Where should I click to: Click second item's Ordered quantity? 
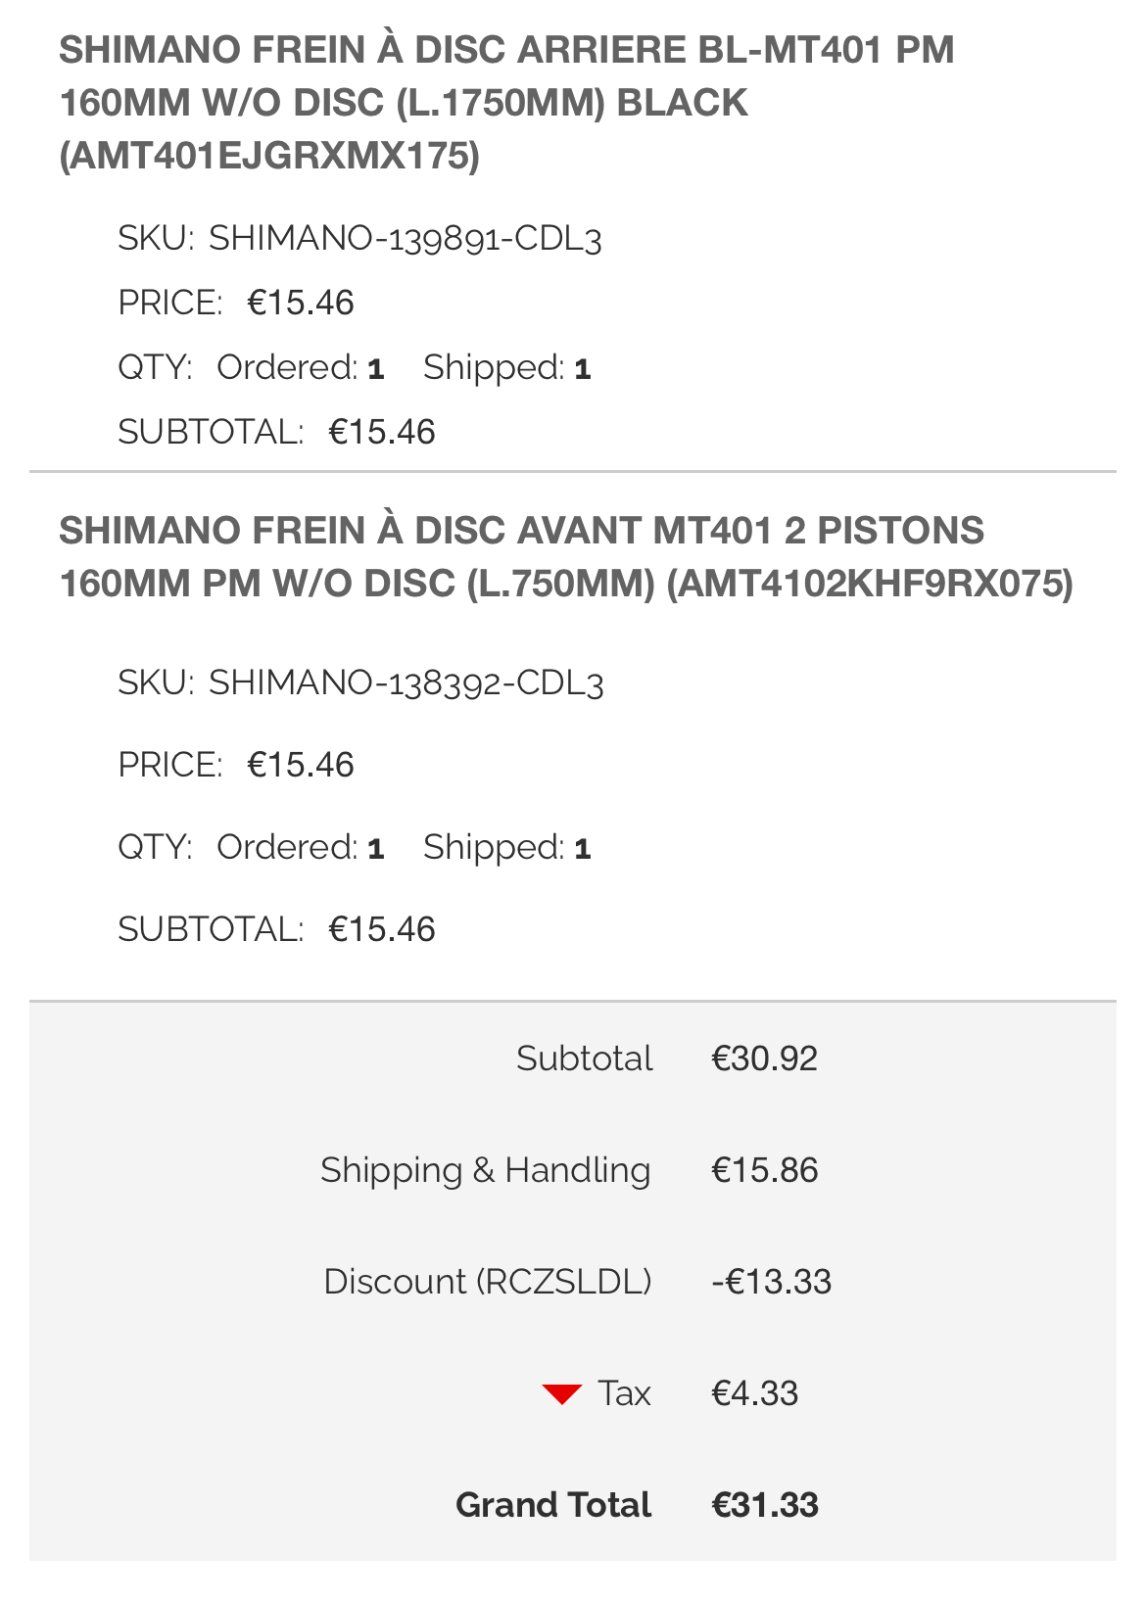[375, 849]
